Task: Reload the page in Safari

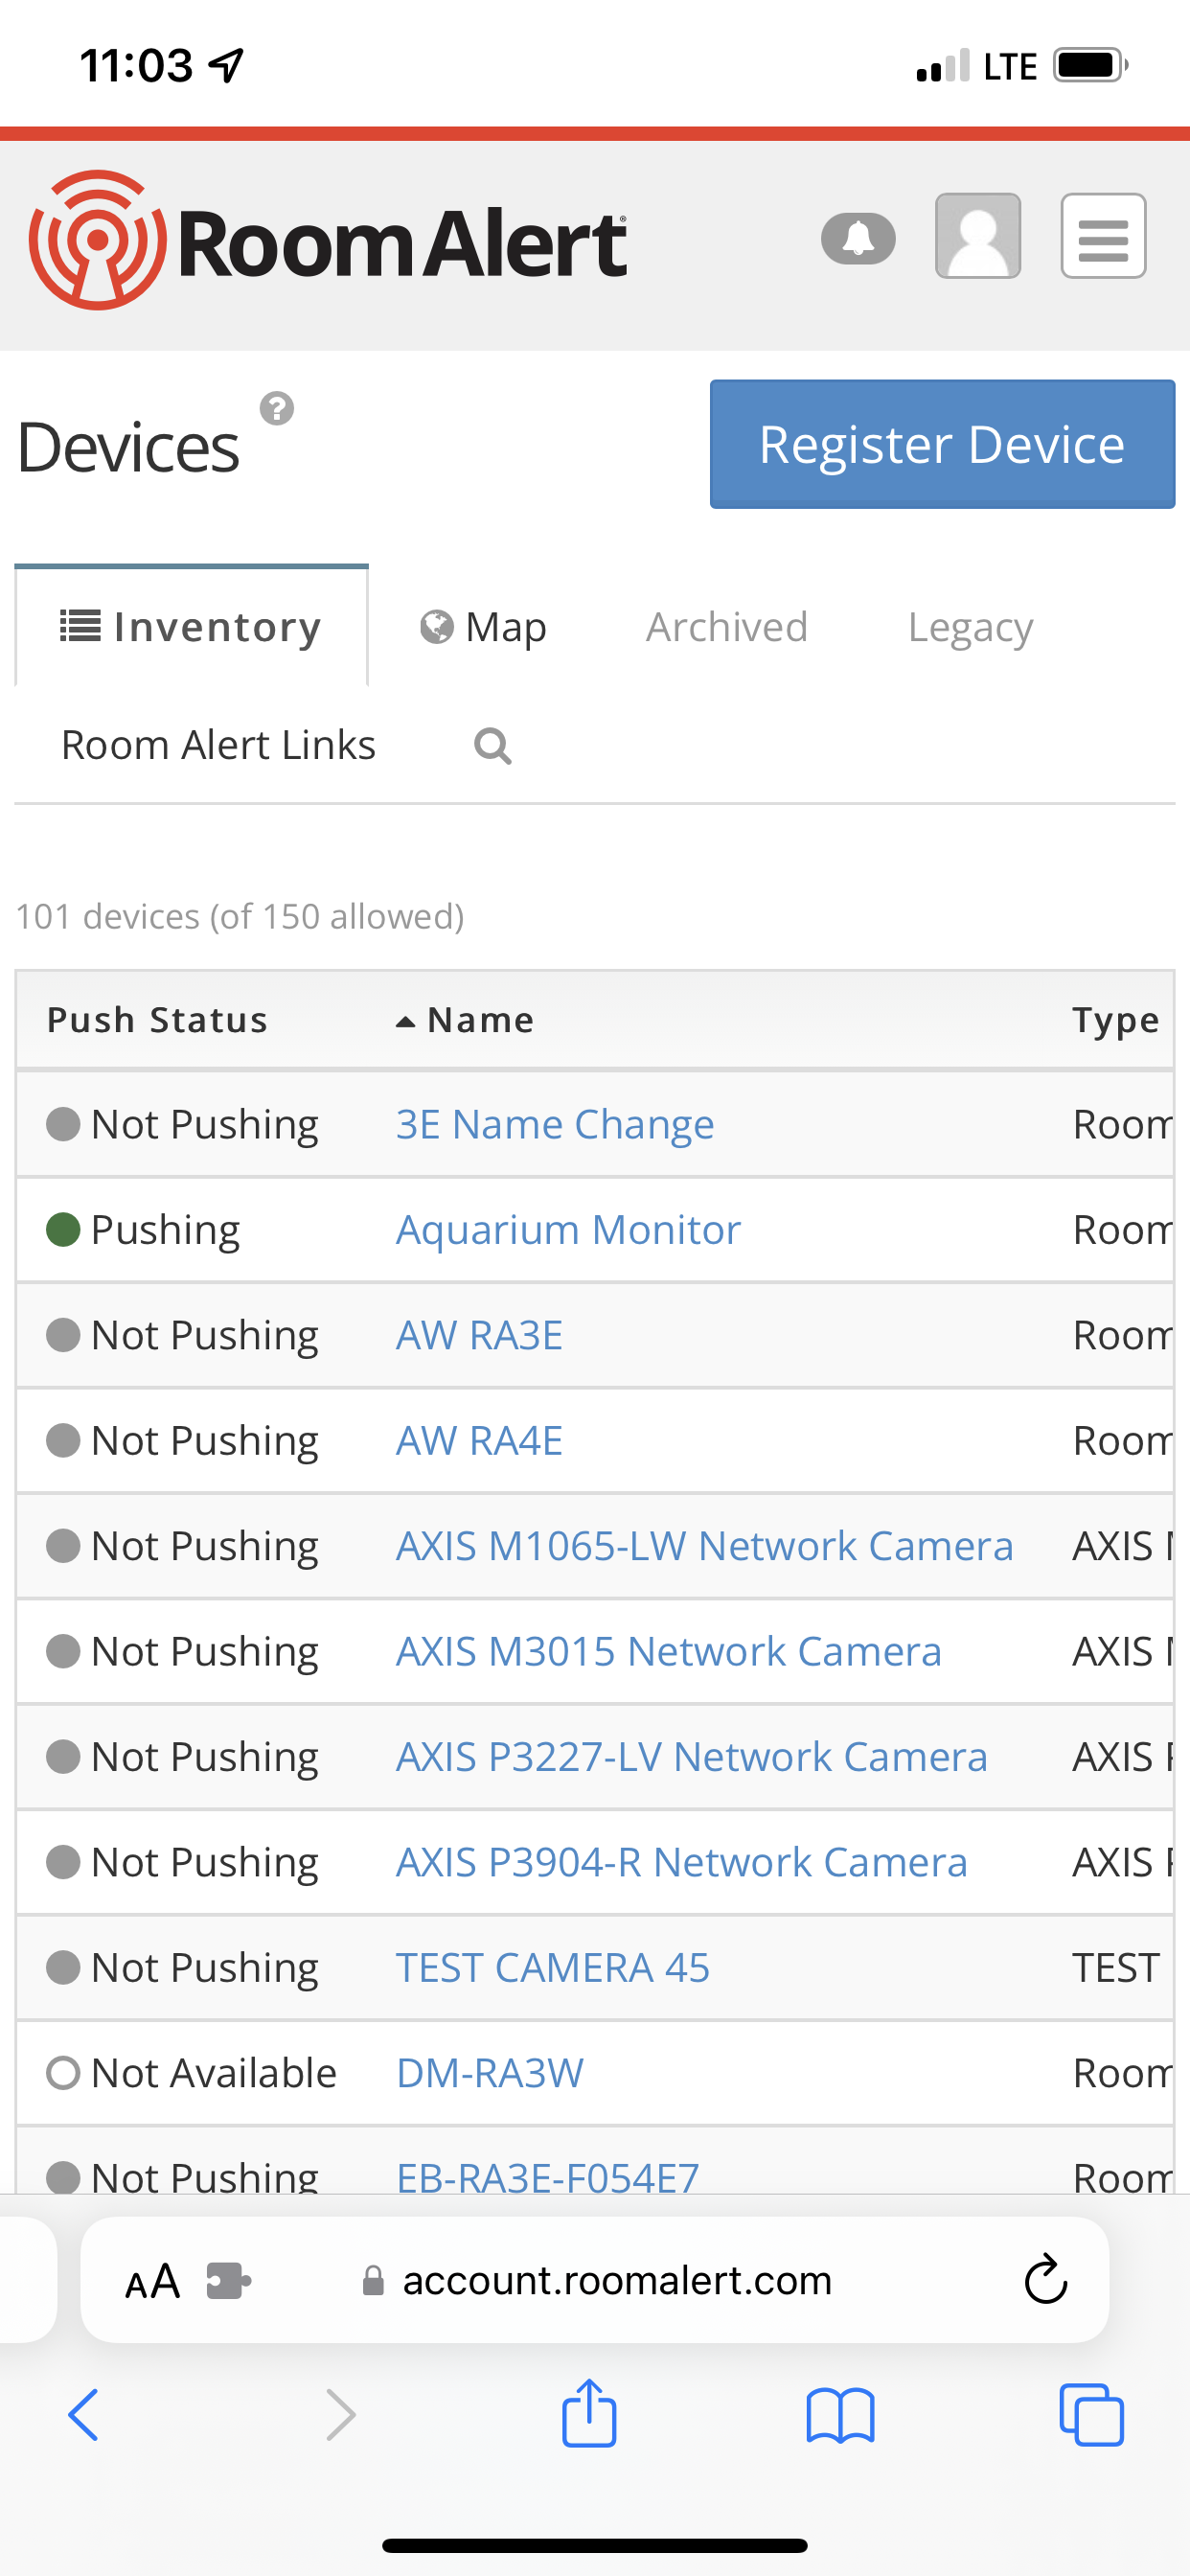Action: 1046,2280
